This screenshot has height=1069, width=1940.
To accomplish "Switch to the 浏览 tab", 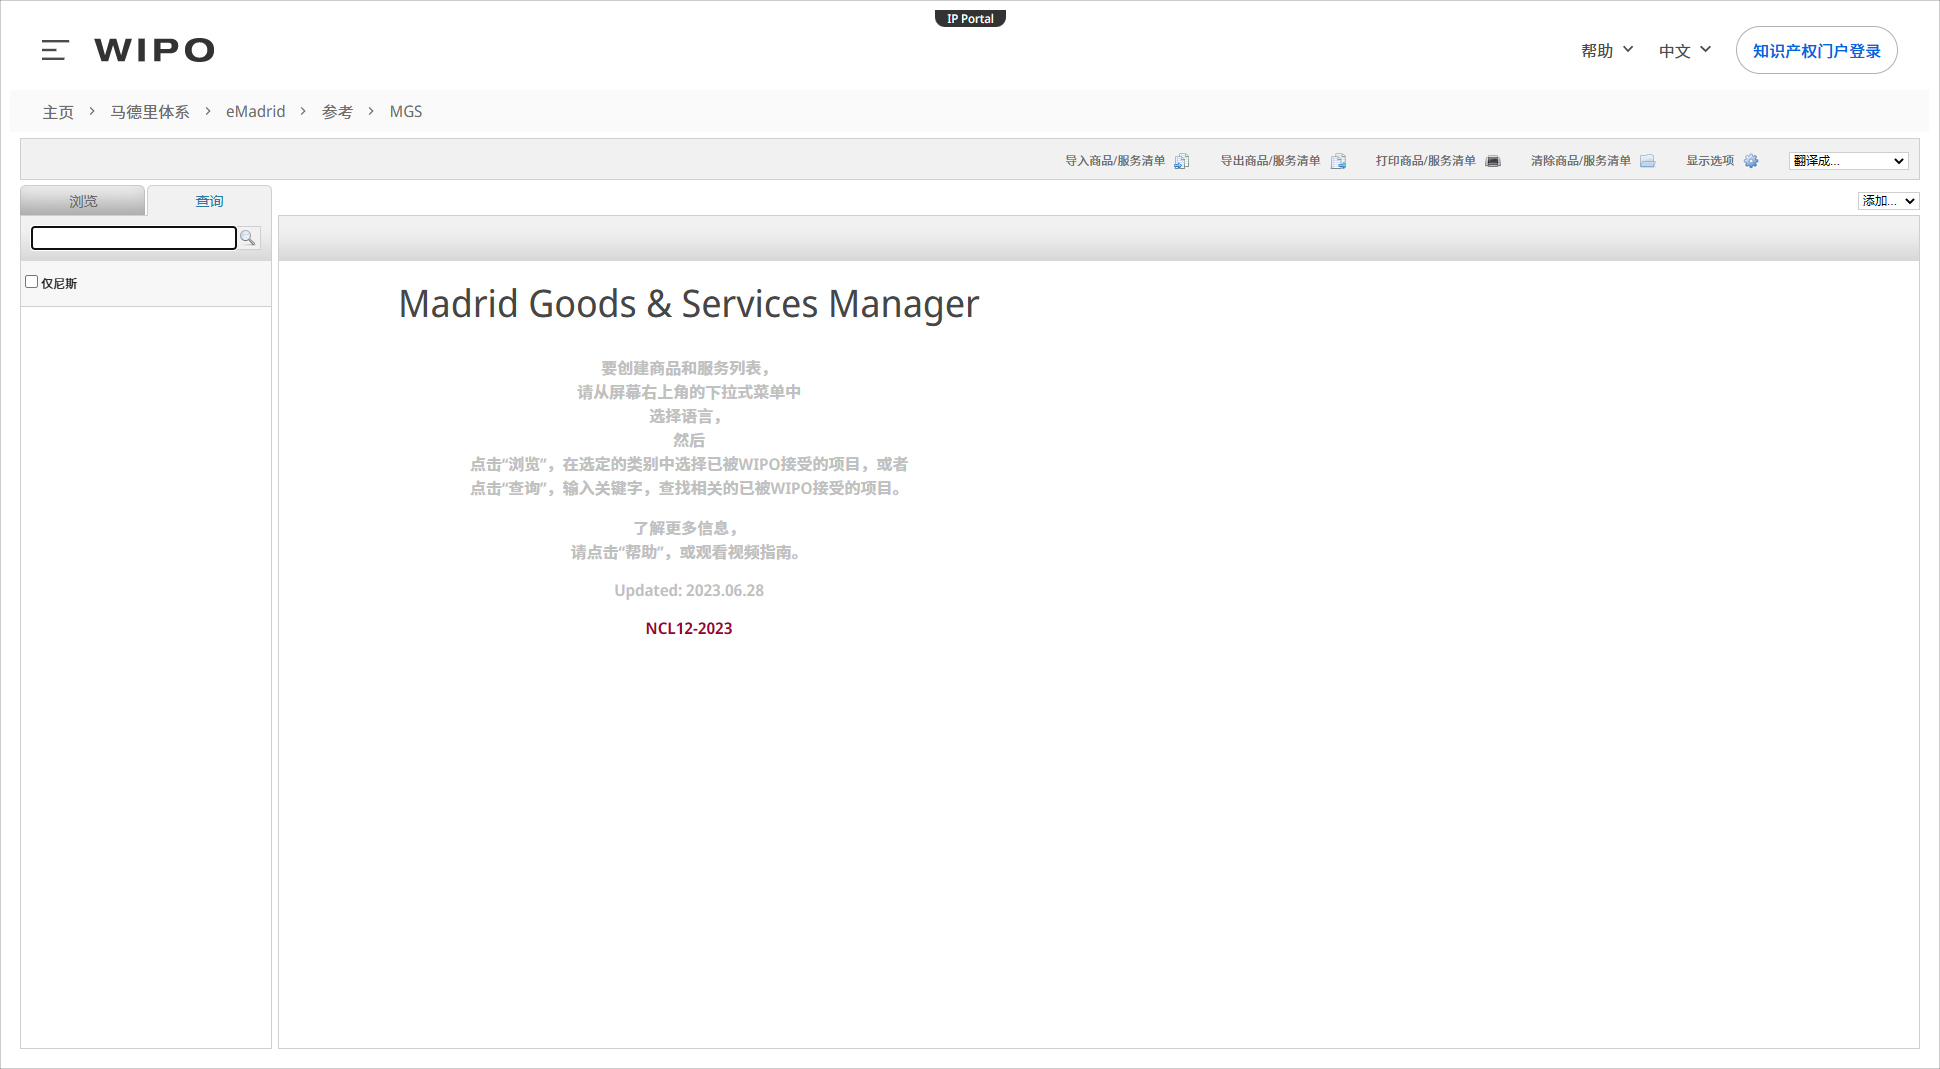I will coord(83,201).
